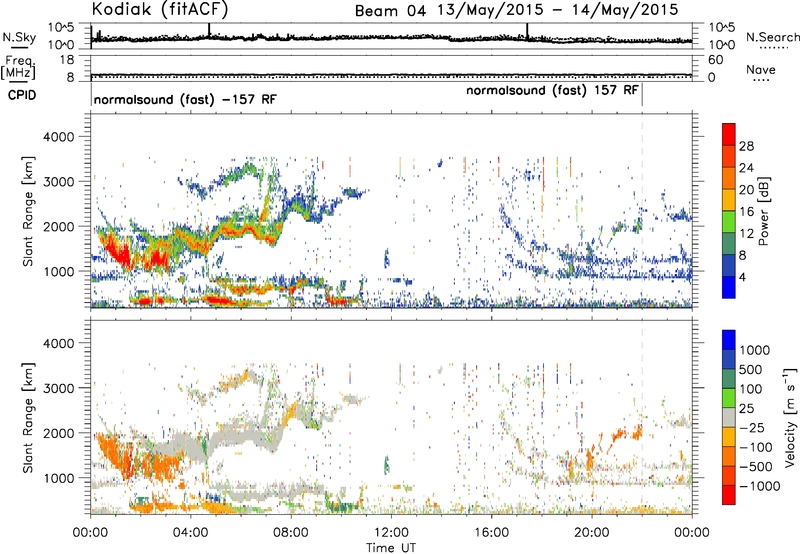Click the '100' Velocity colorbar label

click(x=751, y=389)
